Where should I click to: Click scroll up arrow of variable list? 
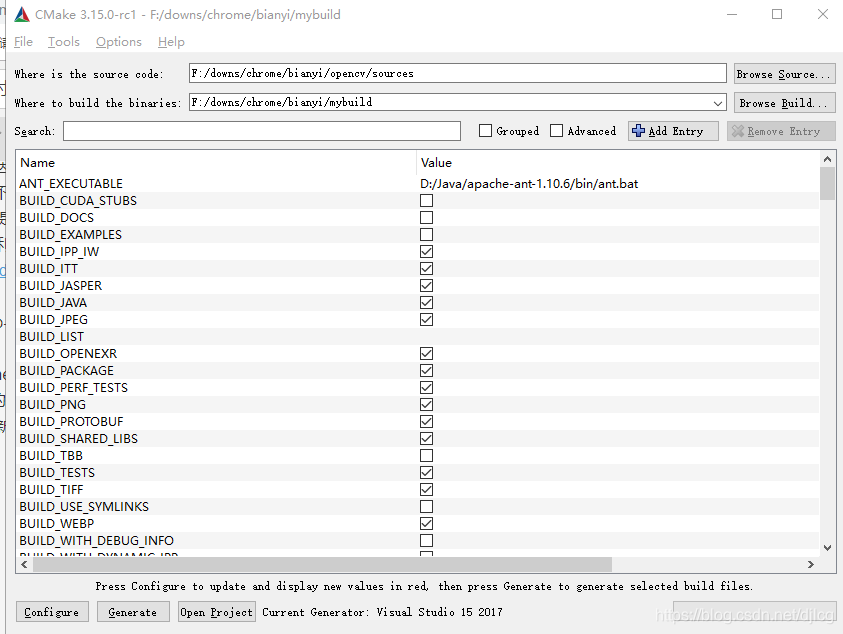(827, 159)
